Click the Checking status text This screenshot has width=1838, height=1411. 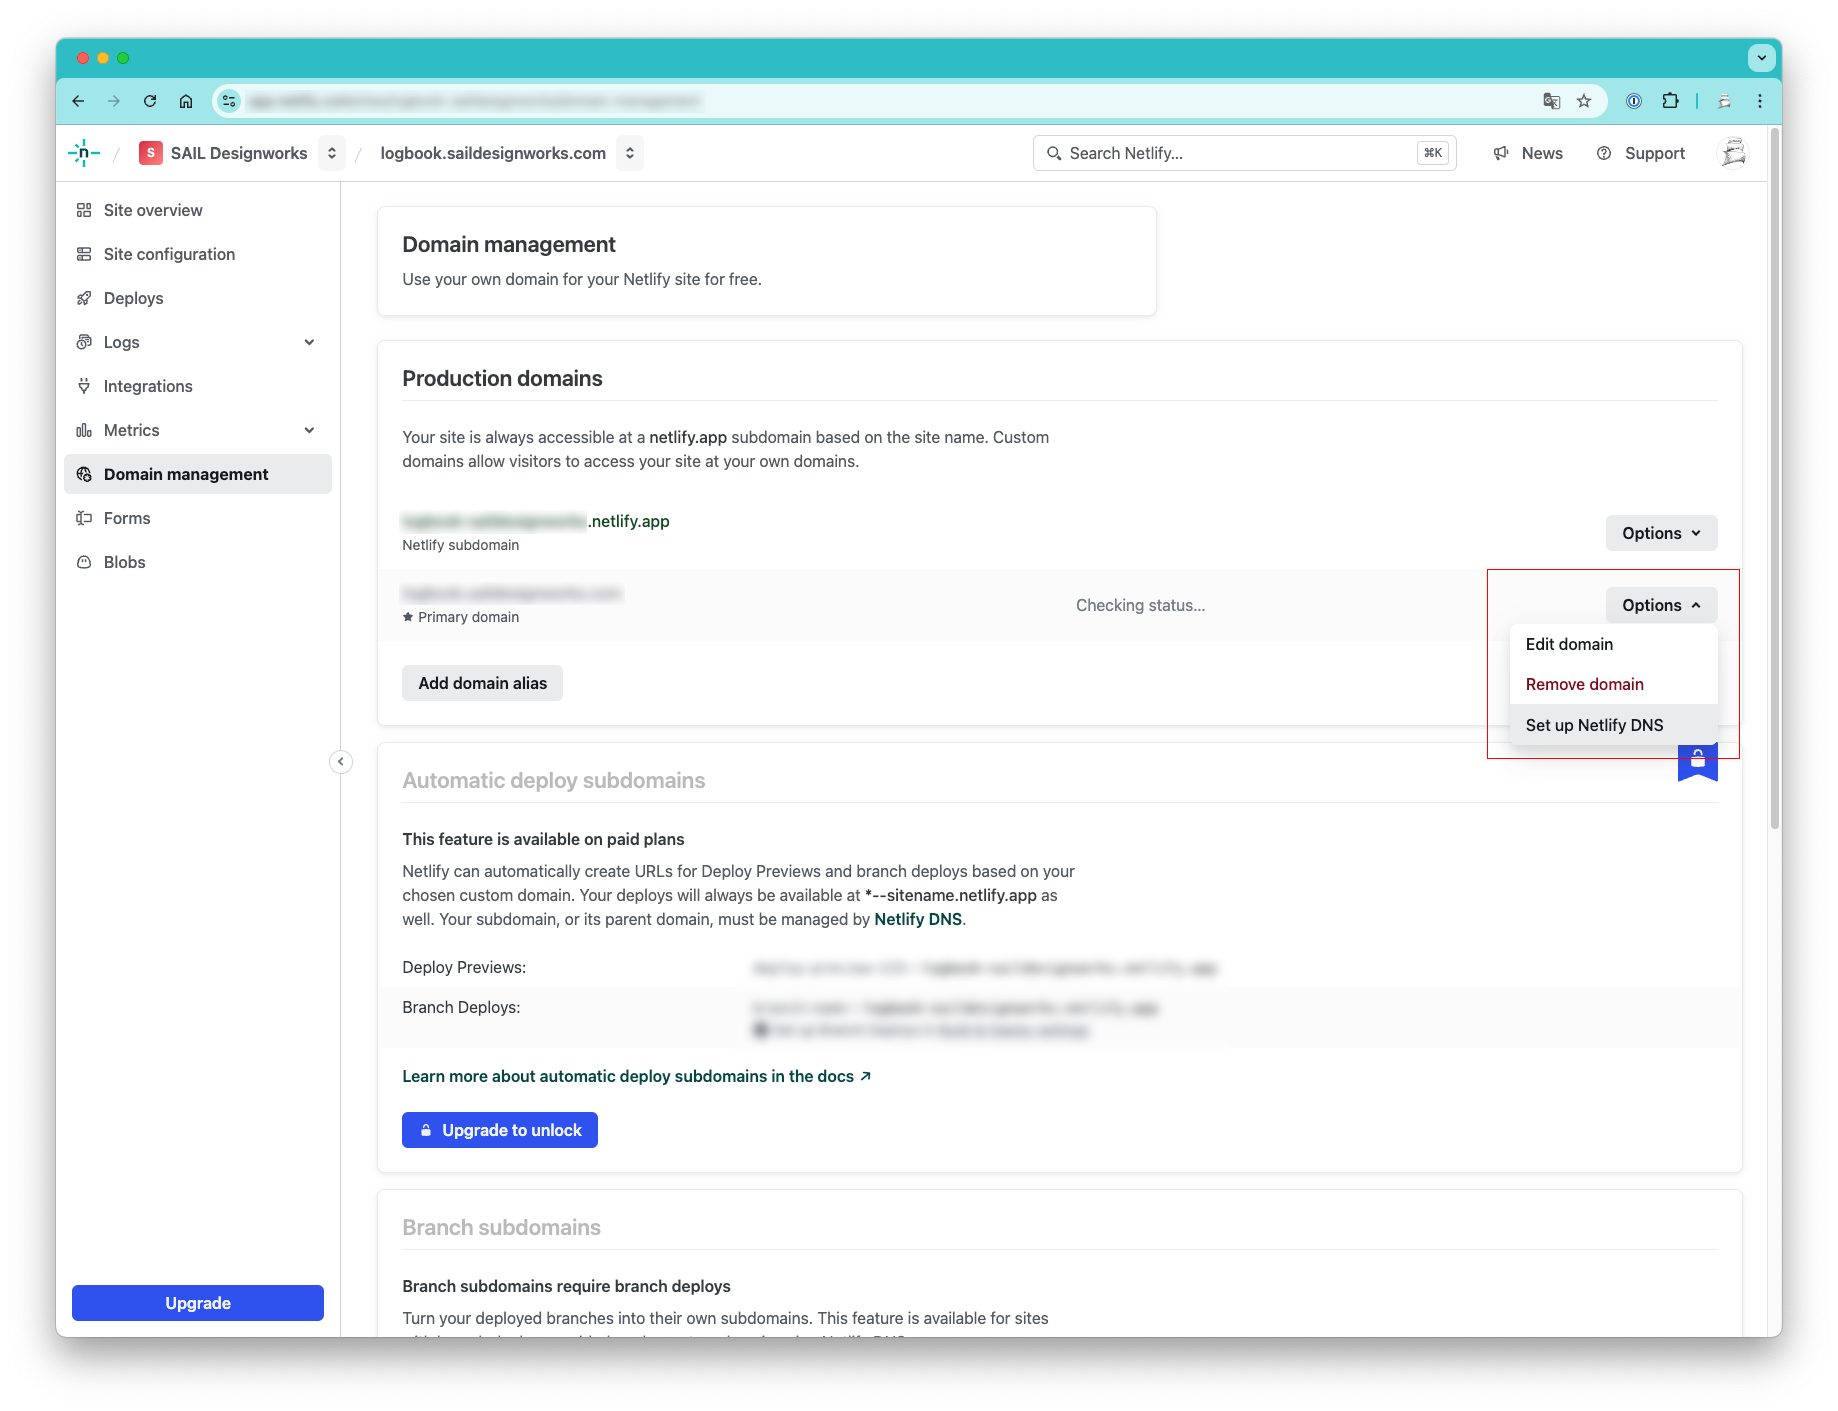tap(1140, 605)
